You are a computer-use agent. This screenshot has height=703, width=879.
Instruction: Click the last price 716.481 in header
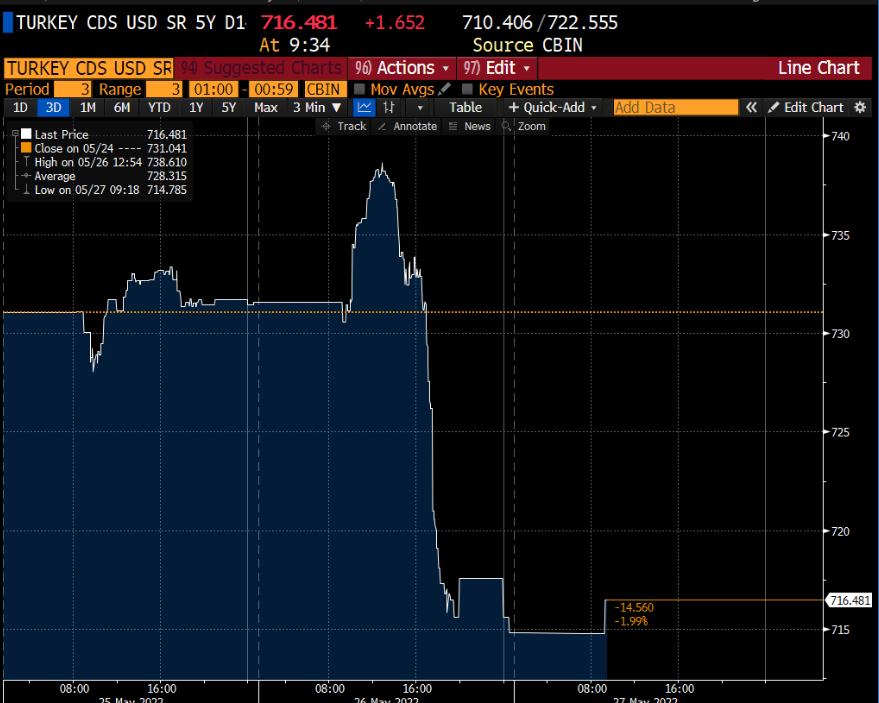[x=299, y=22]
